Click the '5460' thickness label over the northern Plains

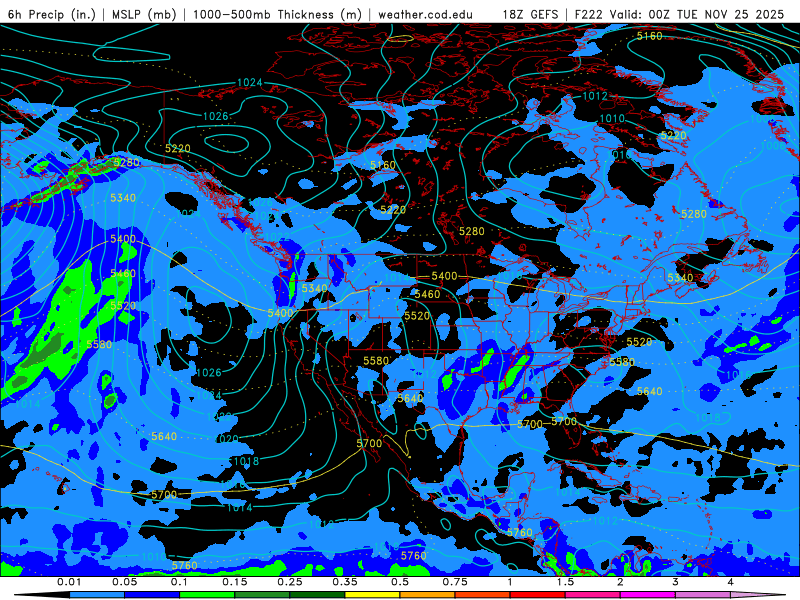pyautogui.click(x=428, y=294)
